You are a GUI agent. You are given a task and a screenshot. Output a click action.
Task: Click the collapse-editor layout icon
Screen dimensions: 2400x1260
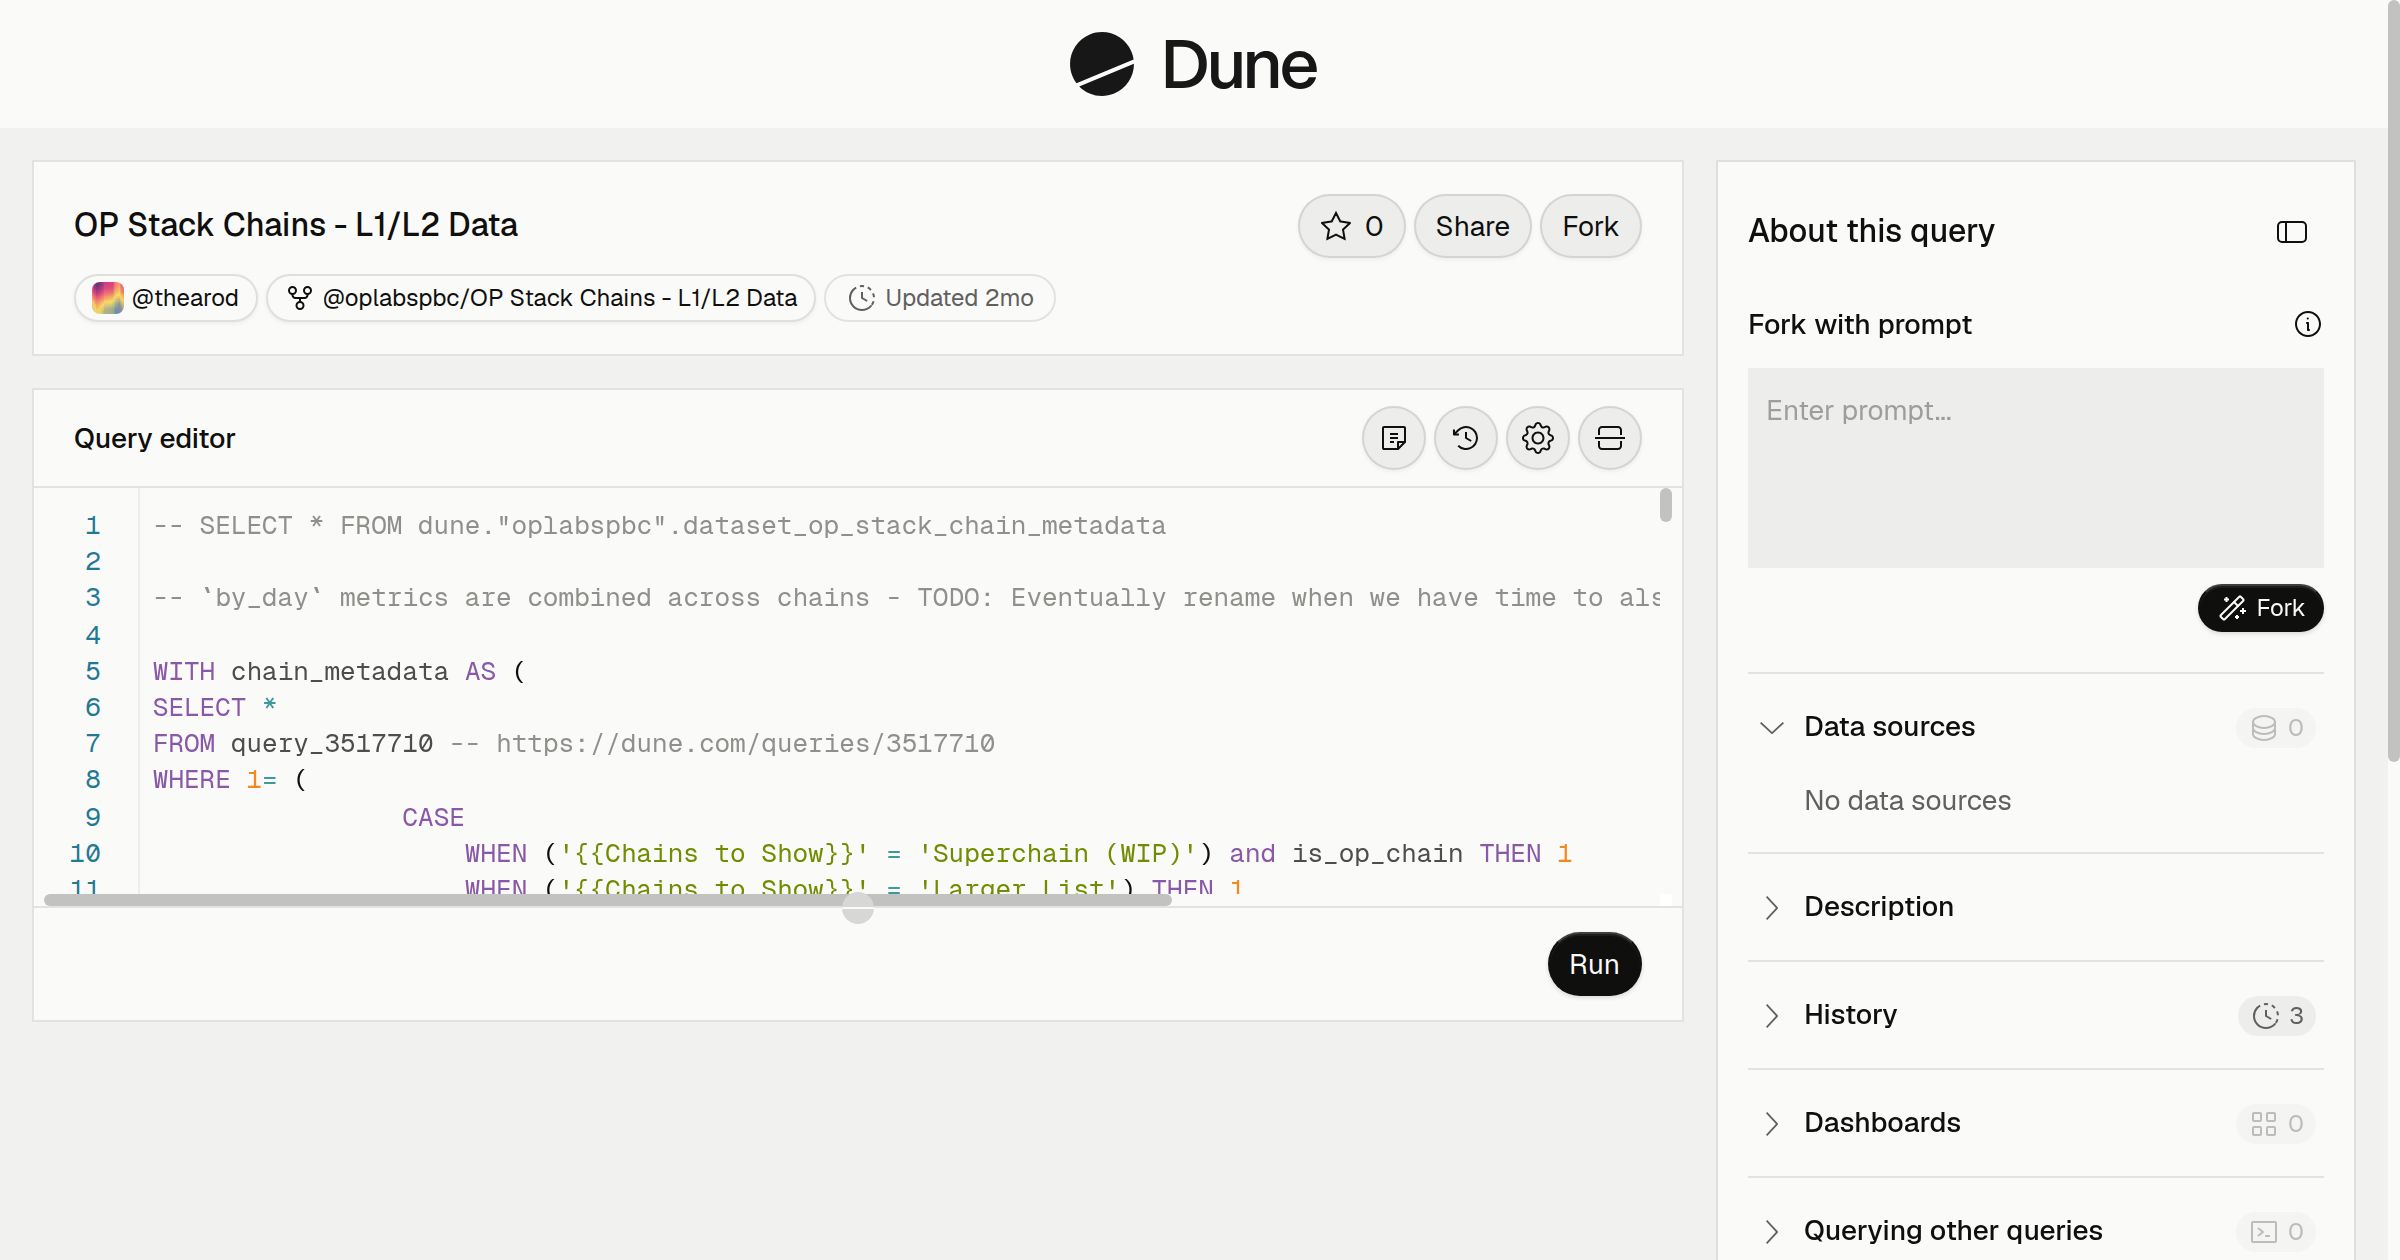[x=1610, y=438]
